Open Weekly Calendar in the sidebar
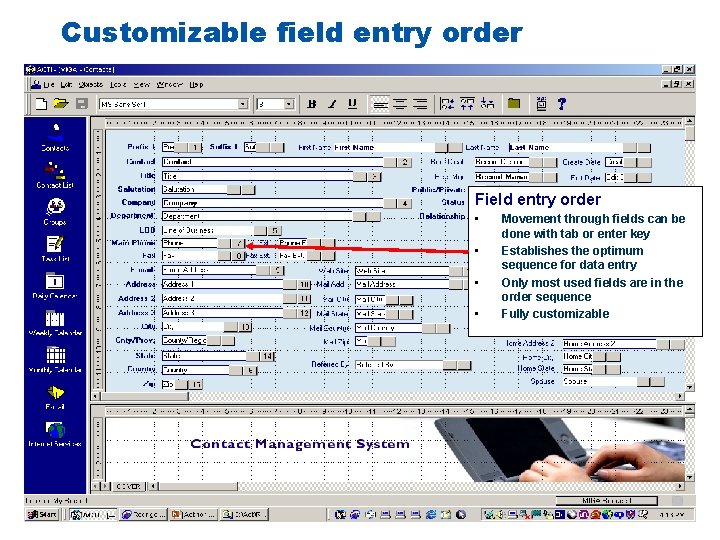720x540 pixels. tap(55, 323)
